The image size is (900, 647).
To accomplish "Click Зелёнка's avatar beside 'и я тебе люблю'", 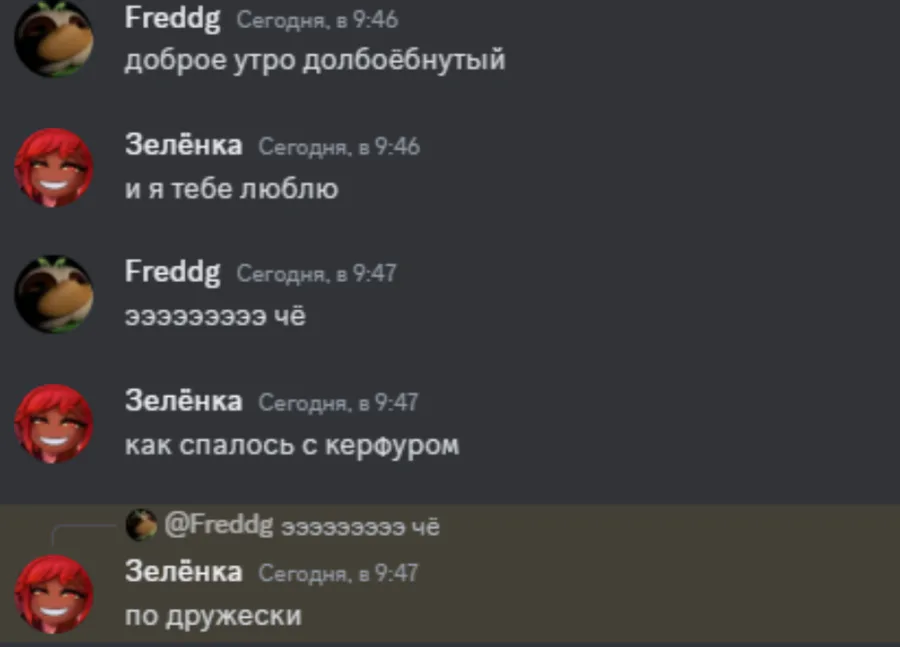I will pyautogui.click(x=54, y=168).
